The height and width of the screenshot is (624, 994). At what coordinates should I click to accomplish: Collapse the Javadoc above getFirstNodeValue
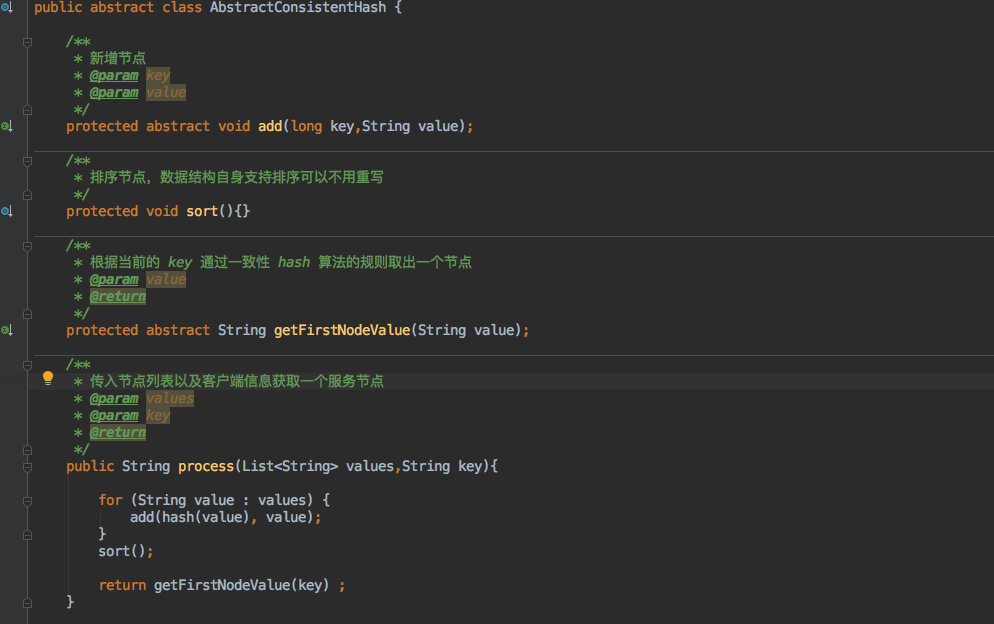pos(27,245)
